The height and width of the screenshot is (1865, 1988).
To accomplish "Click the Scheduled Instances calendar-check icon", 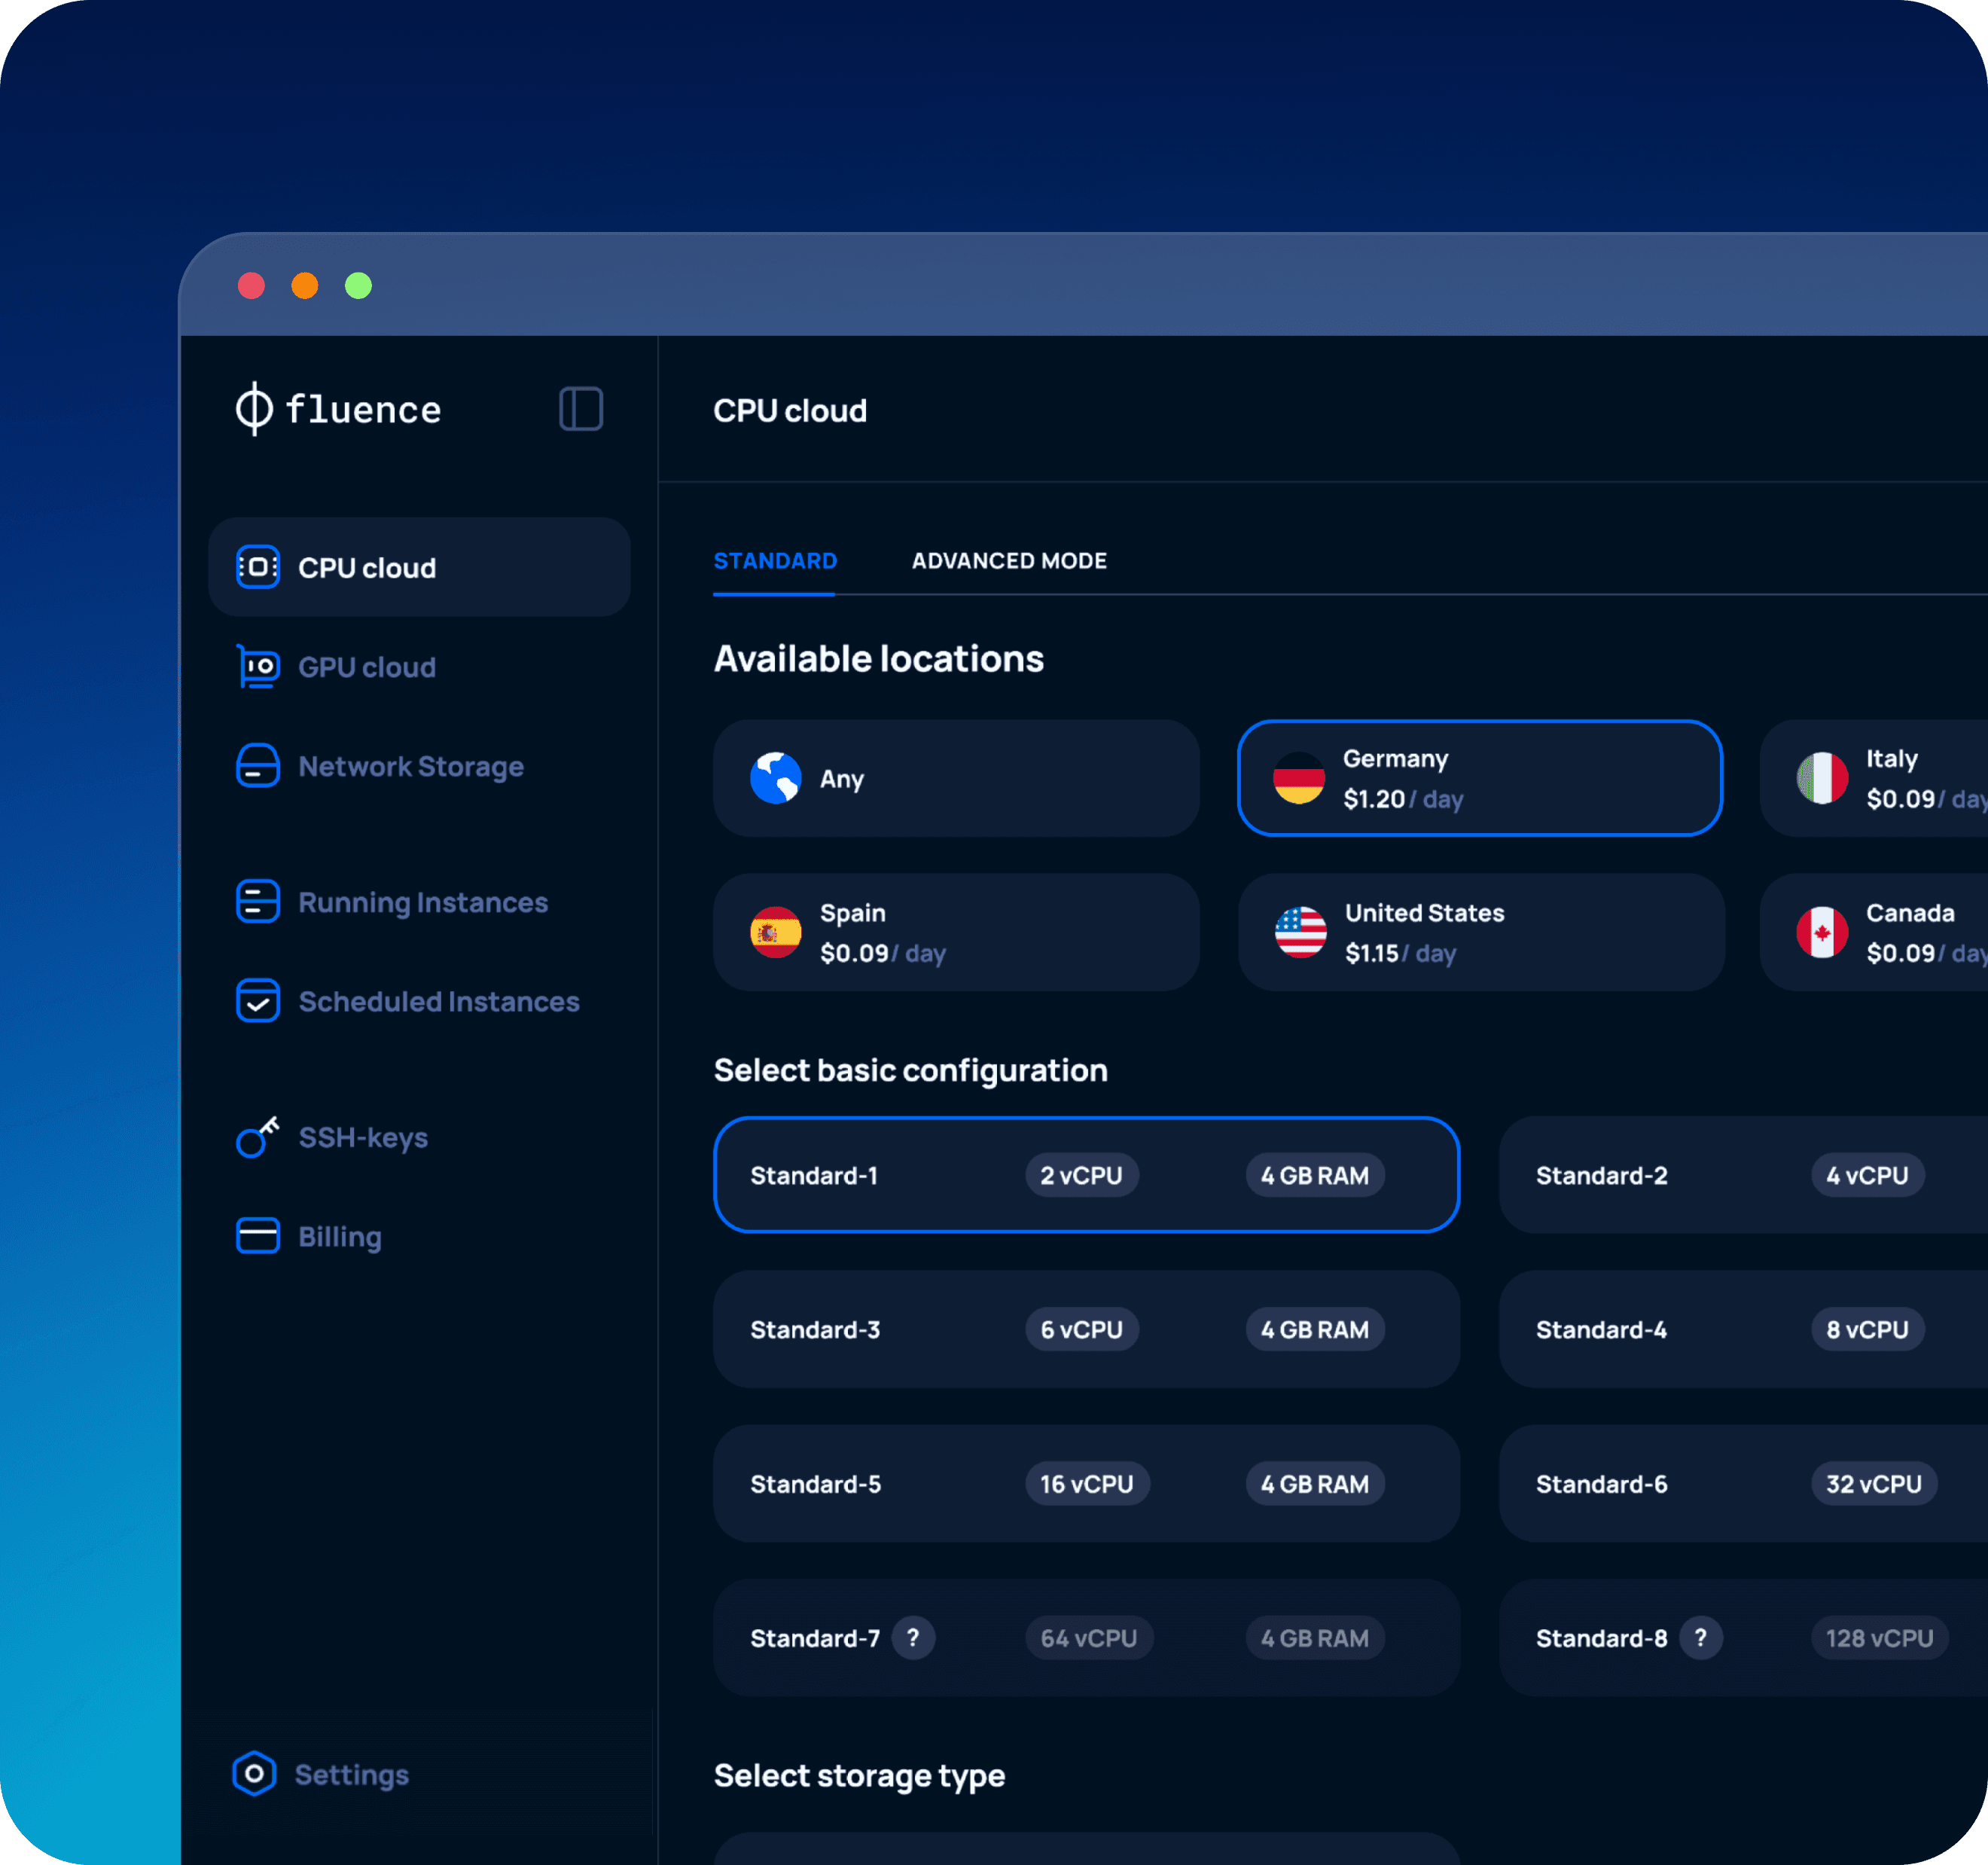I will click(258, 1001).
